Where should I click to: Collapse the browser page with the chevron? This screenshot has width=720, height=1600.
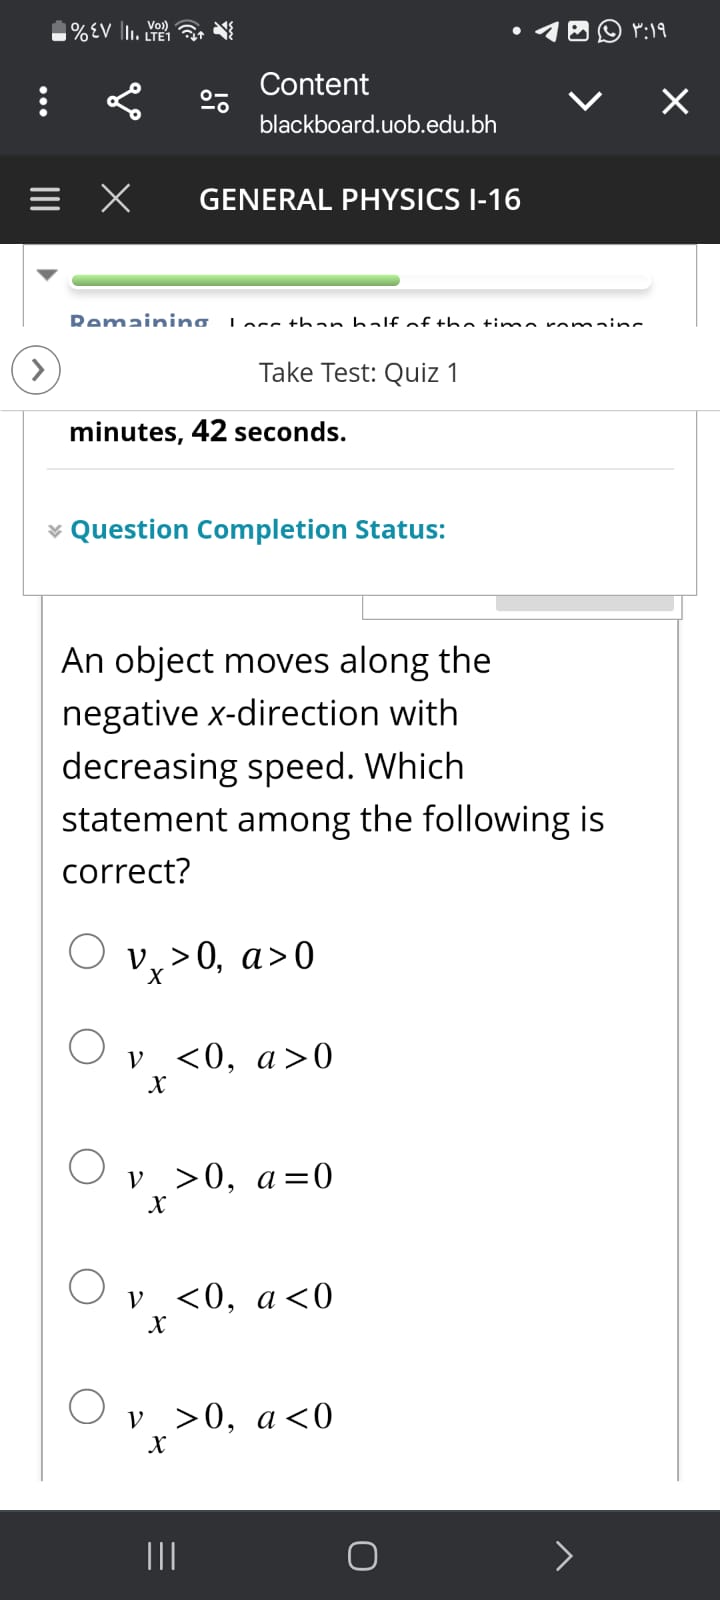tap(588, 100)
